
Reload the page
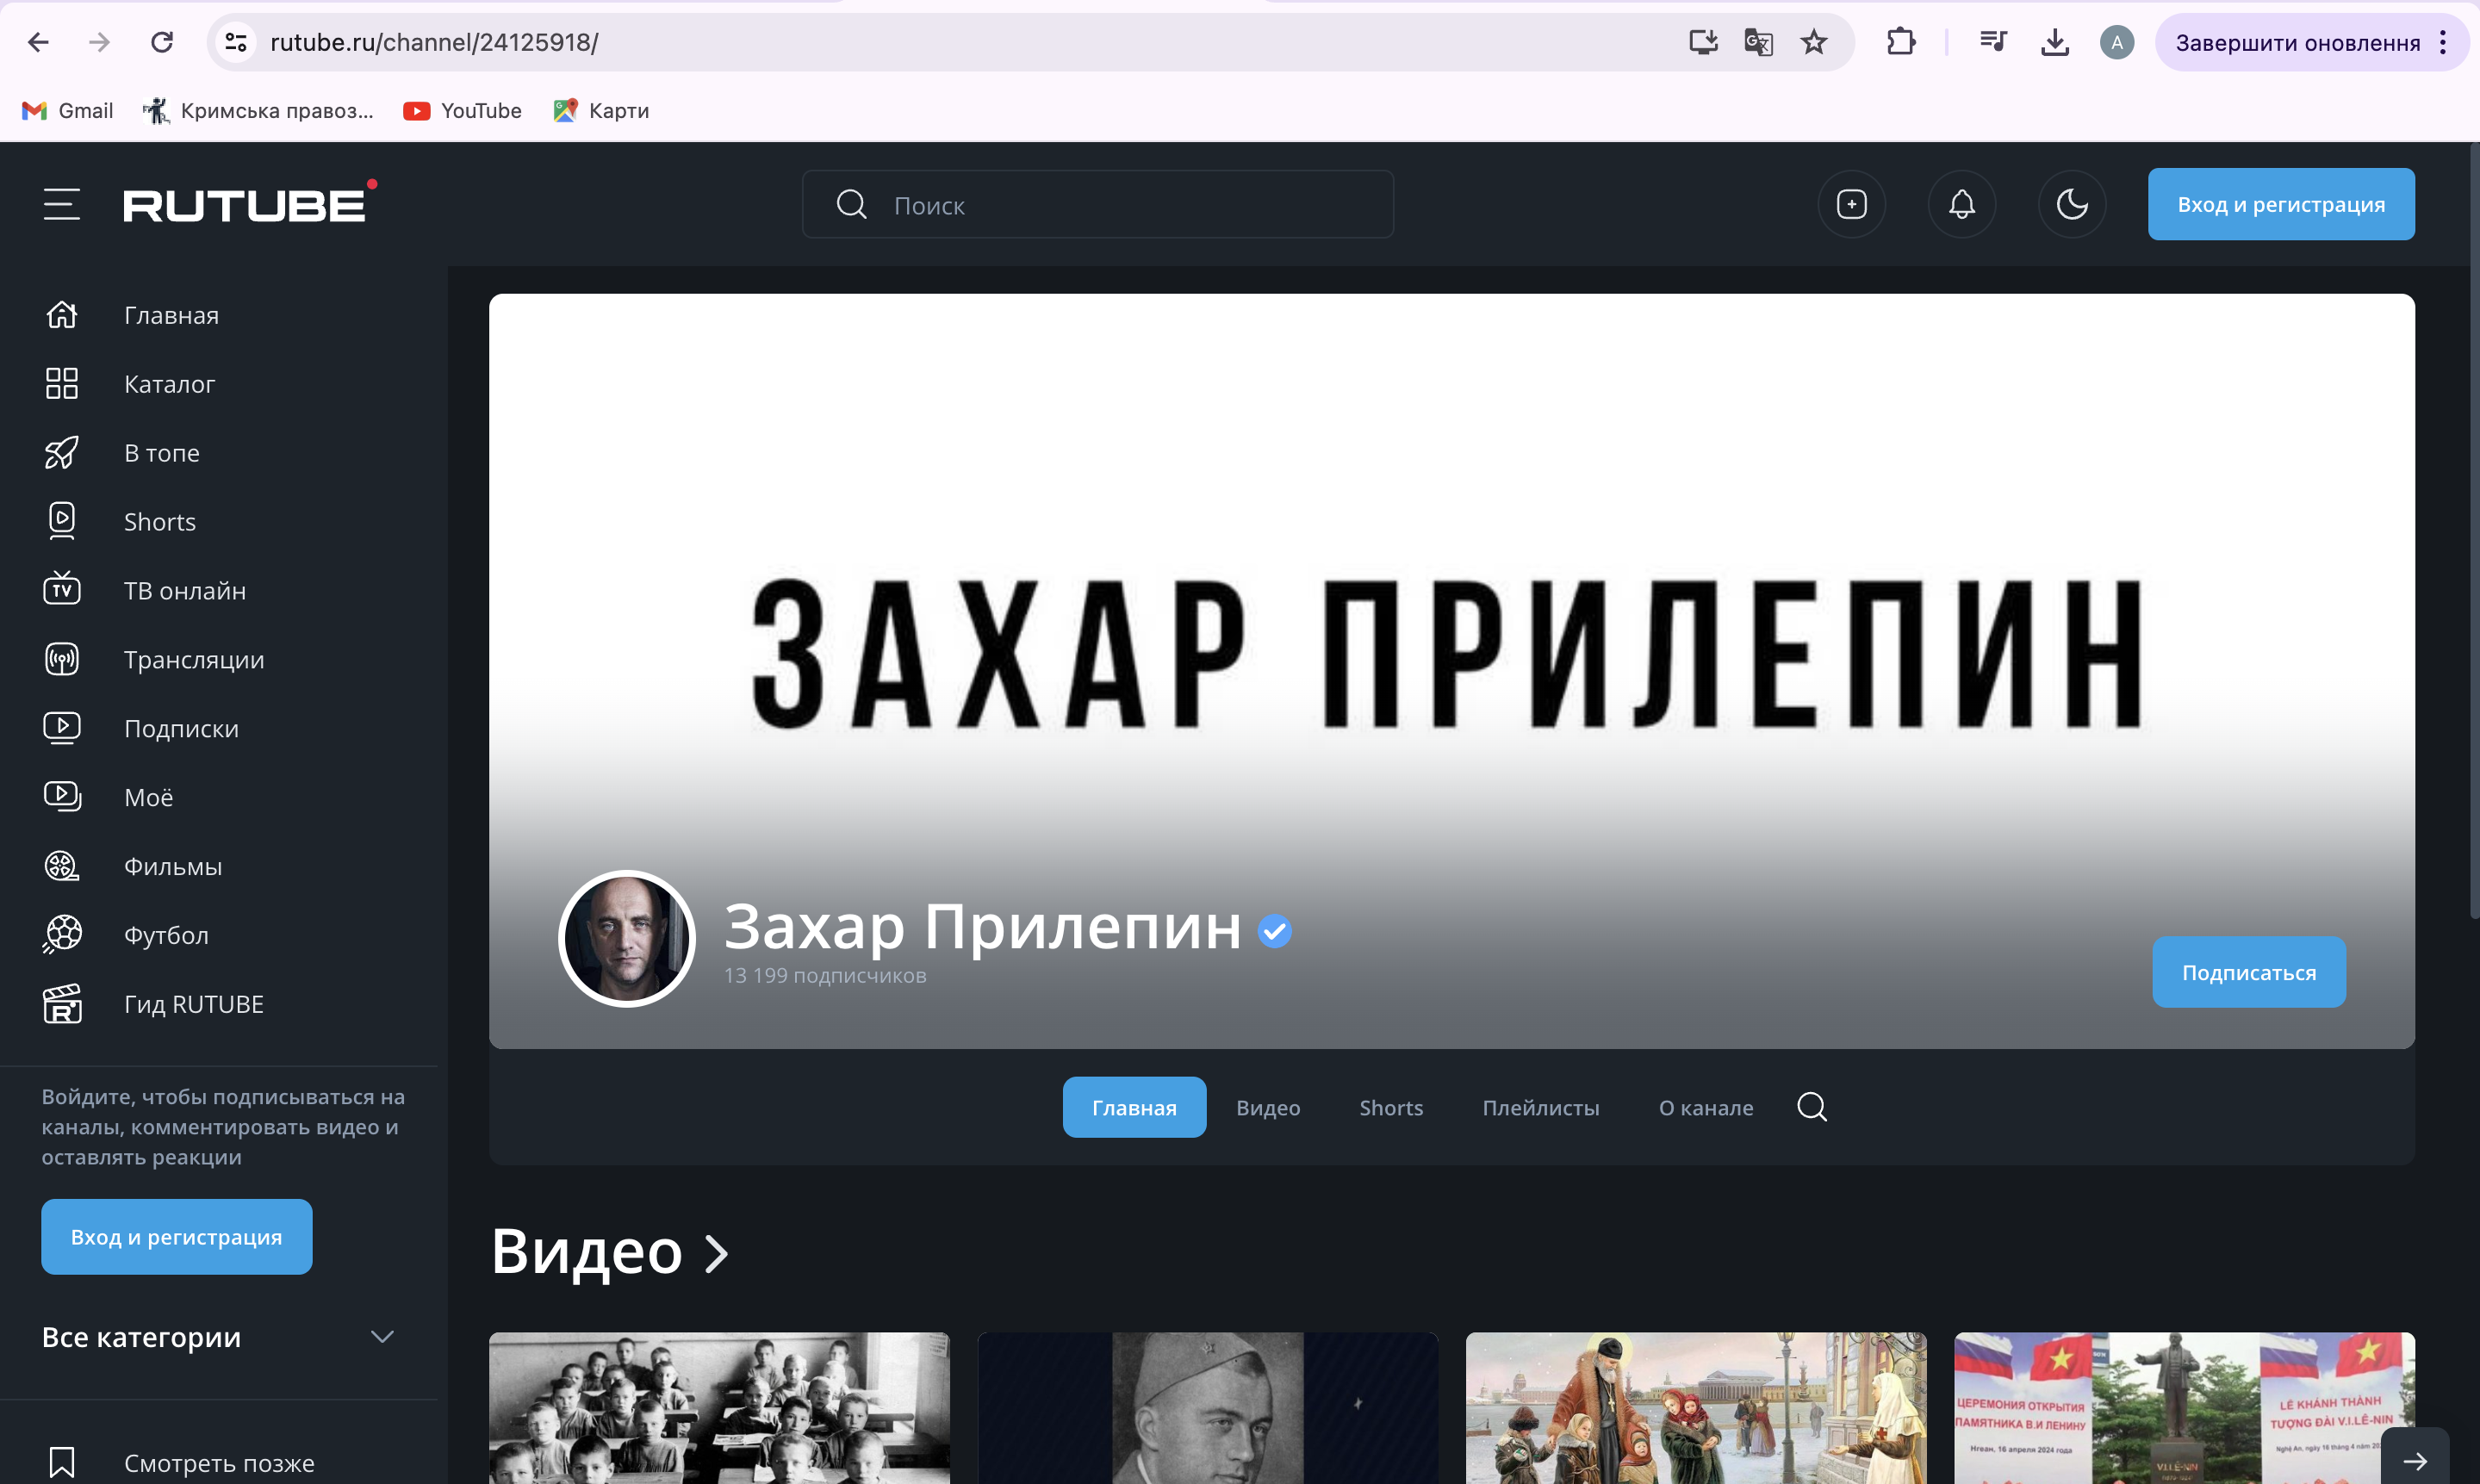[161, 42]
